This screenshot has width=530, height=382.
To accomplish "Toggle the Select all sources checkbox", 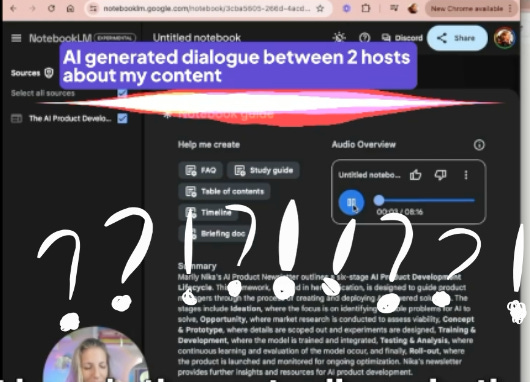I will (x=122, y=93).
